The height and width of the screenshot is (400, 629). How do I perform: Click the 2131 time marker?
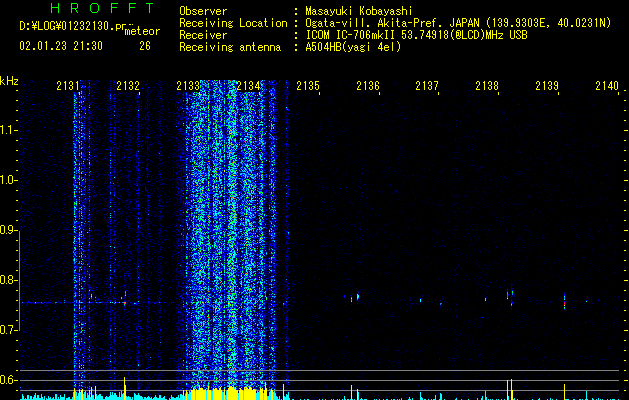click(x=68, y=86)
